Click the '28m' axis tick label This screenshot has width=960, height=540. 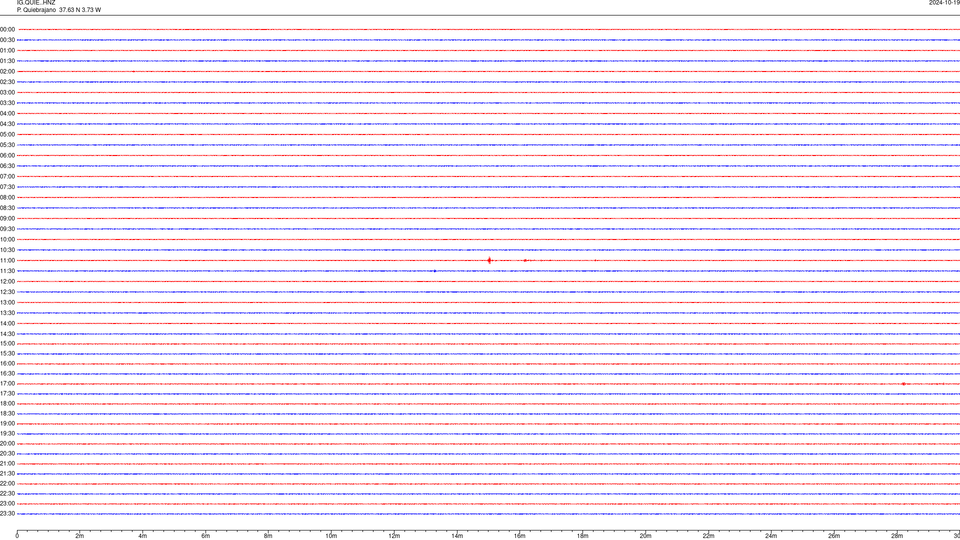(x=897, y=536)
